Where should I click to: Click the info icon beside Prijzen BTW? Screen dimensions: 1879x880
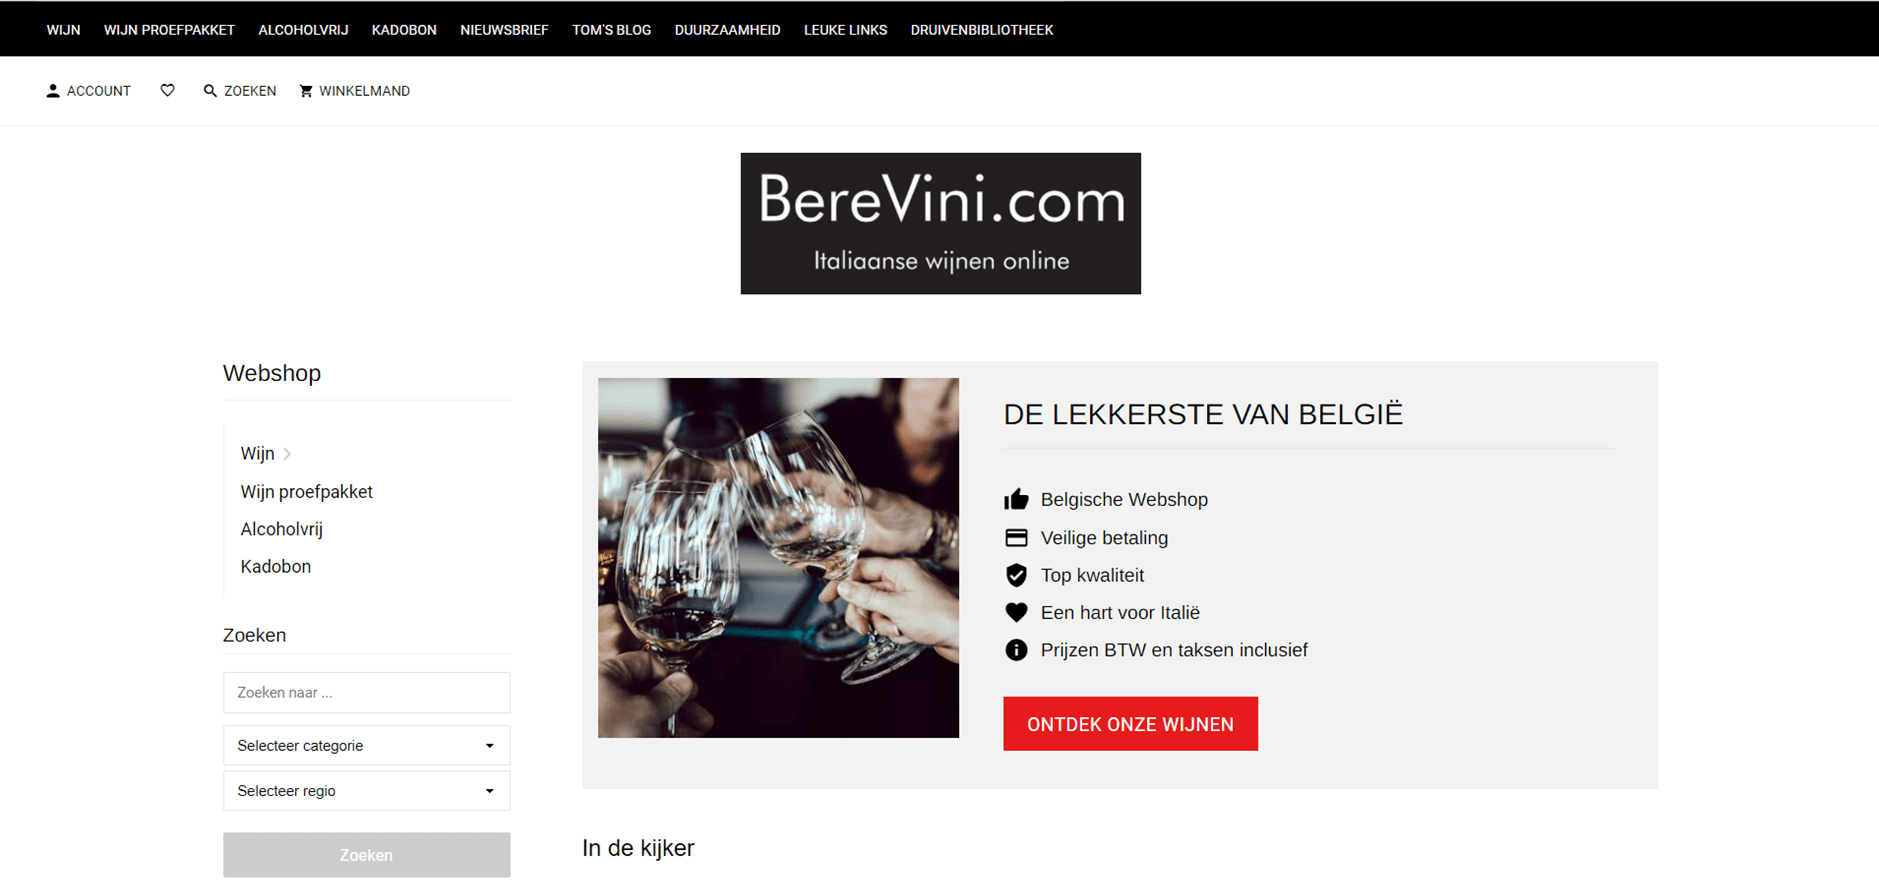point(1016,650)
